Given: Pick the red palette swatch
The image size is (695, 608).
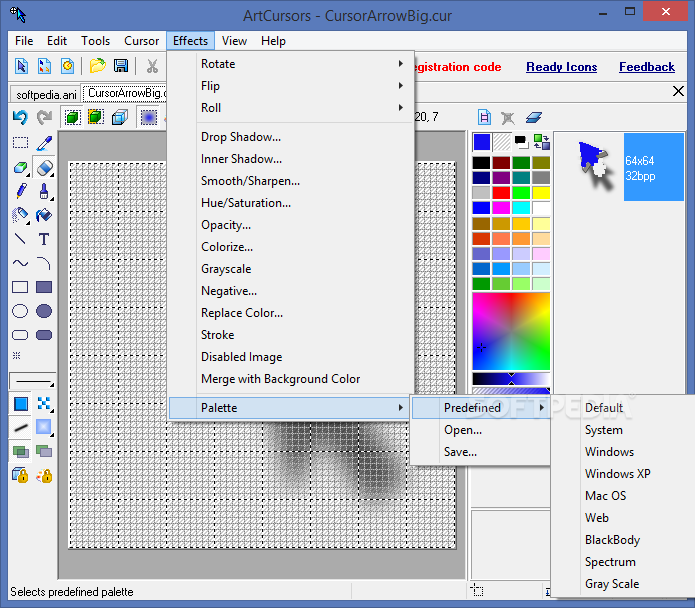Looking at the screenshot, I should 501,193.
